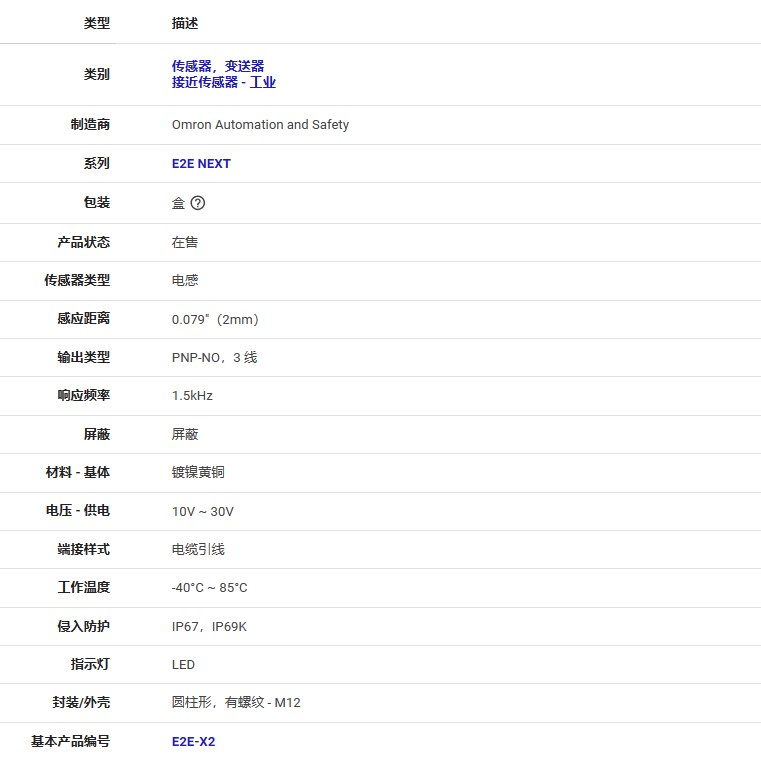761x760 pixels.
Task: Click the 10V ~ 30V supply voltage value
Action: click(202, 511)
